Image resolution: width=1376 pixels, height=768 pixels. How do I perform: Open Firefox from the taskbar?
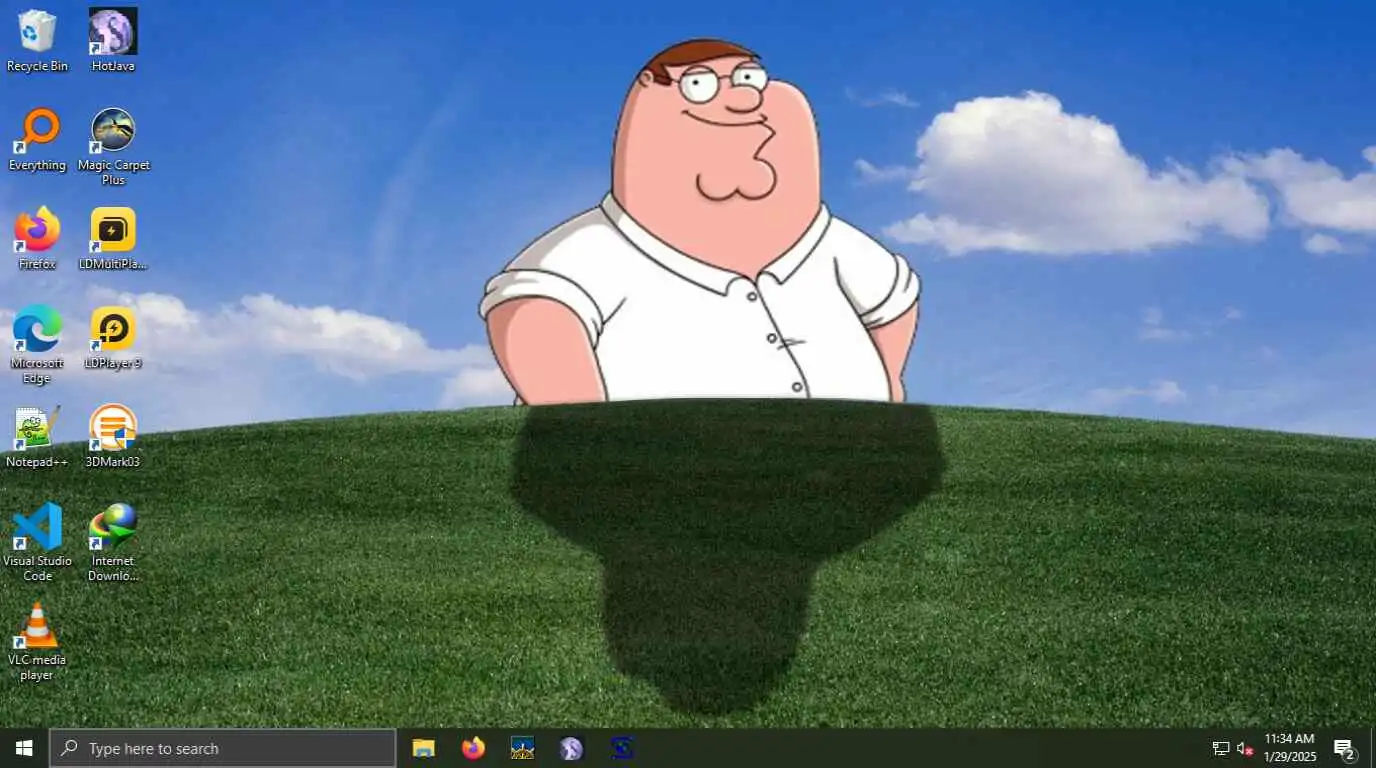coord(473,748)
